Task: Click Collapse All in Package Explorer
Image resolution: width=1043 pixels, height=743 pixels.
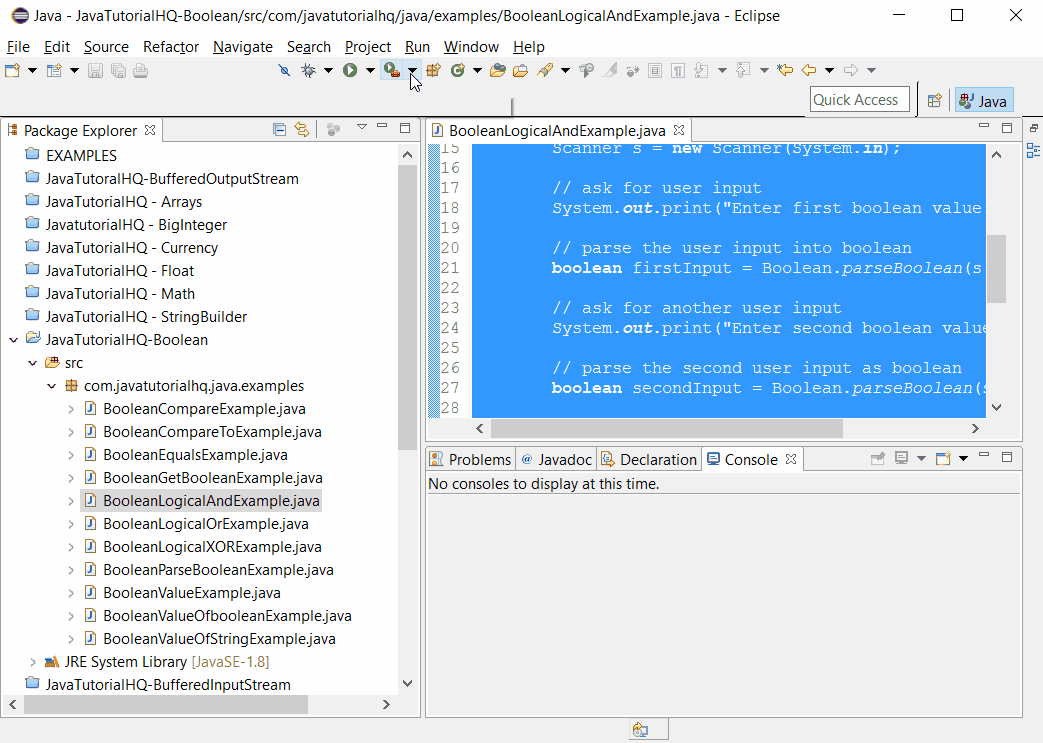Action: (x=279, y=130)
